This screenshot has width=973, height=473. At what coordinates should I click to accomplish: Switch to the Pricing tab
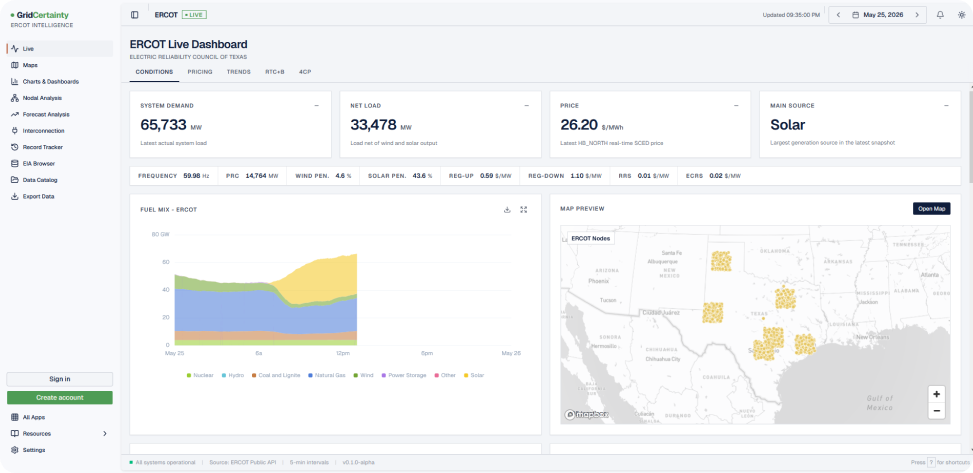(x=200, y=72)
